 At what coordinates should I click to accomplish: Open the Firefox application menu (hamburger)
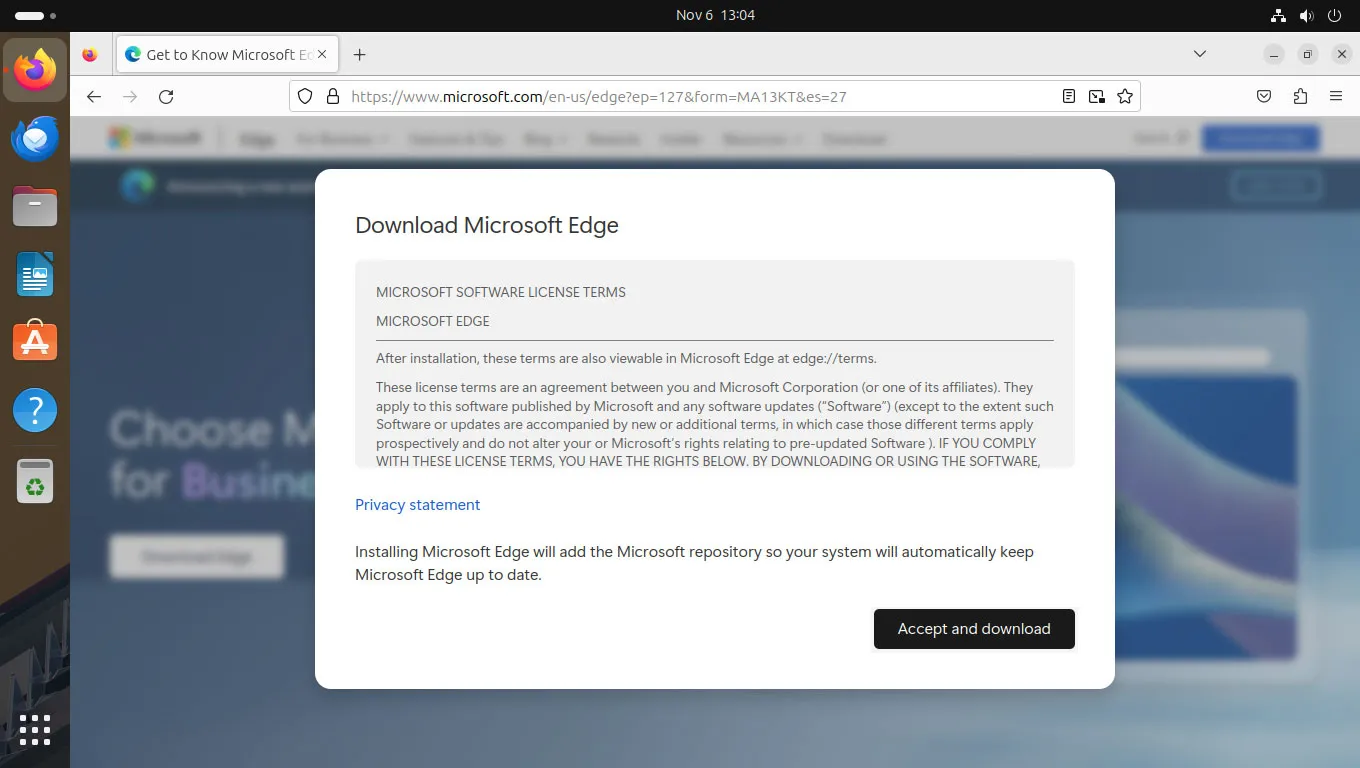point(1336,96)
